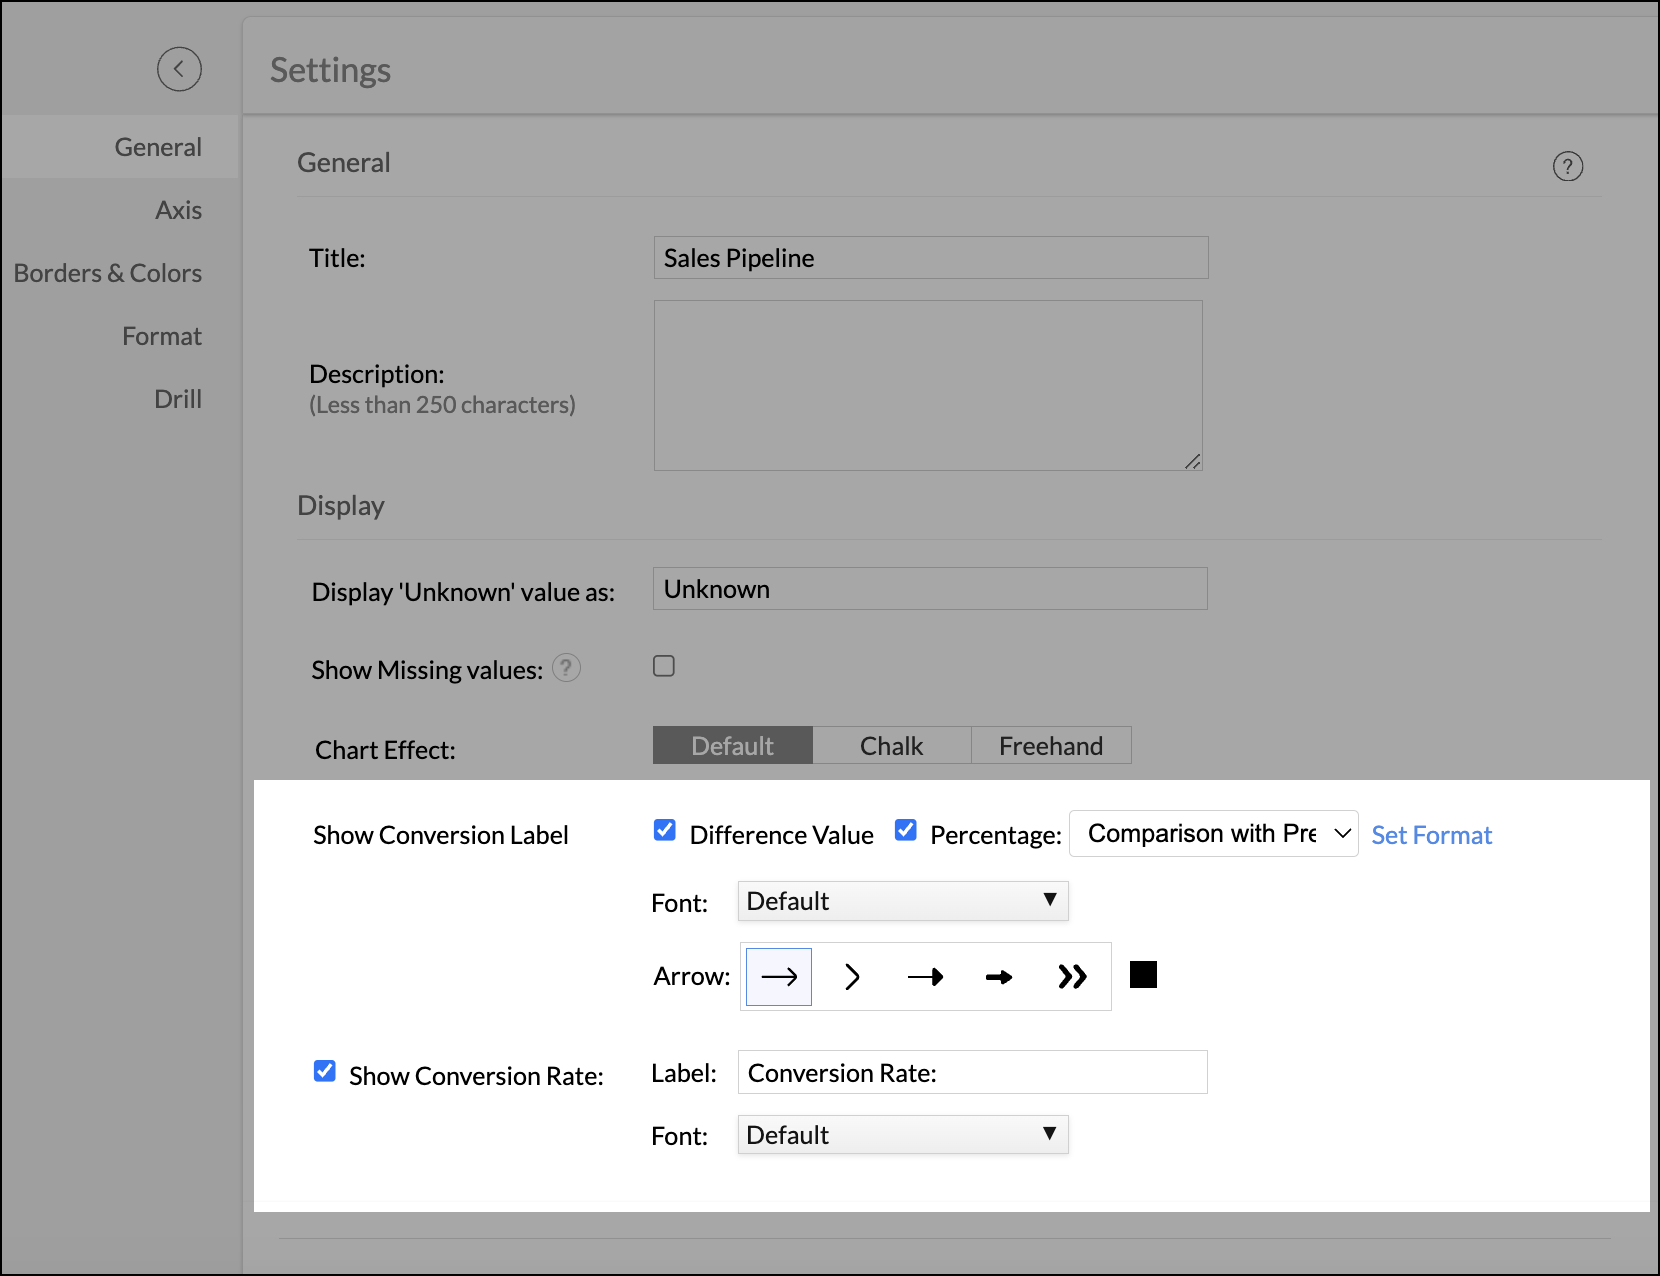This screenshot has width=1660, height=1276.
Task: Uncheck the Difference Value checkbox
Action: click(664, 831)
